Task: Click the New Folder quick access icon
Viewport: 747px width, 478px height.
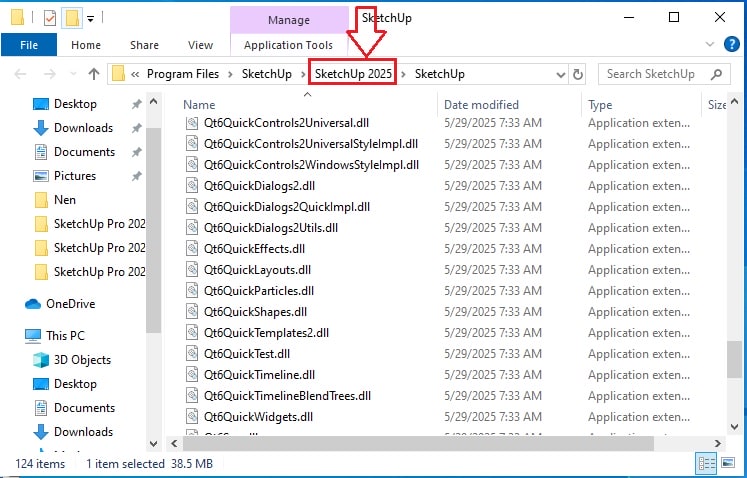Action: coord(72,18)
